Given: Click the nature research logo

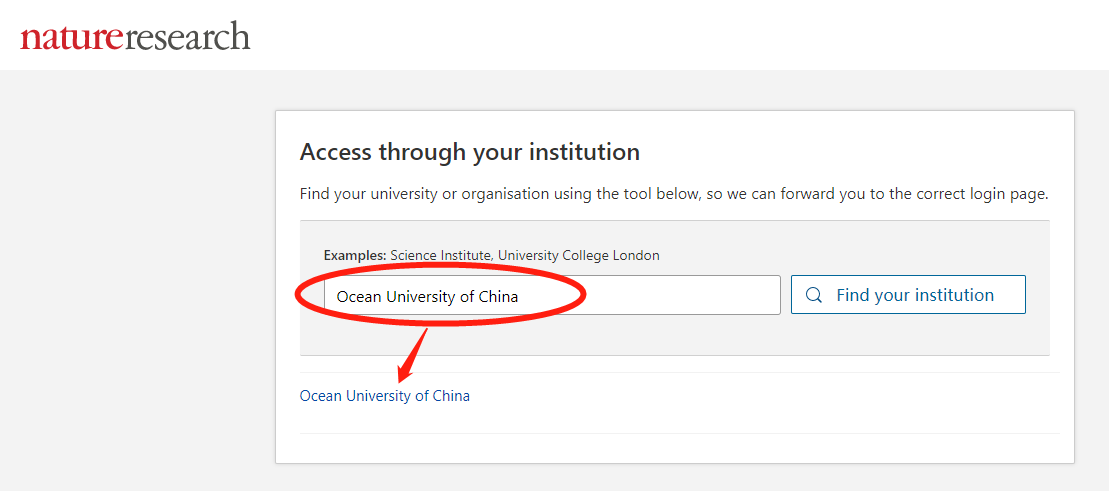Looking at the screenshot, I should pos(135,37).
